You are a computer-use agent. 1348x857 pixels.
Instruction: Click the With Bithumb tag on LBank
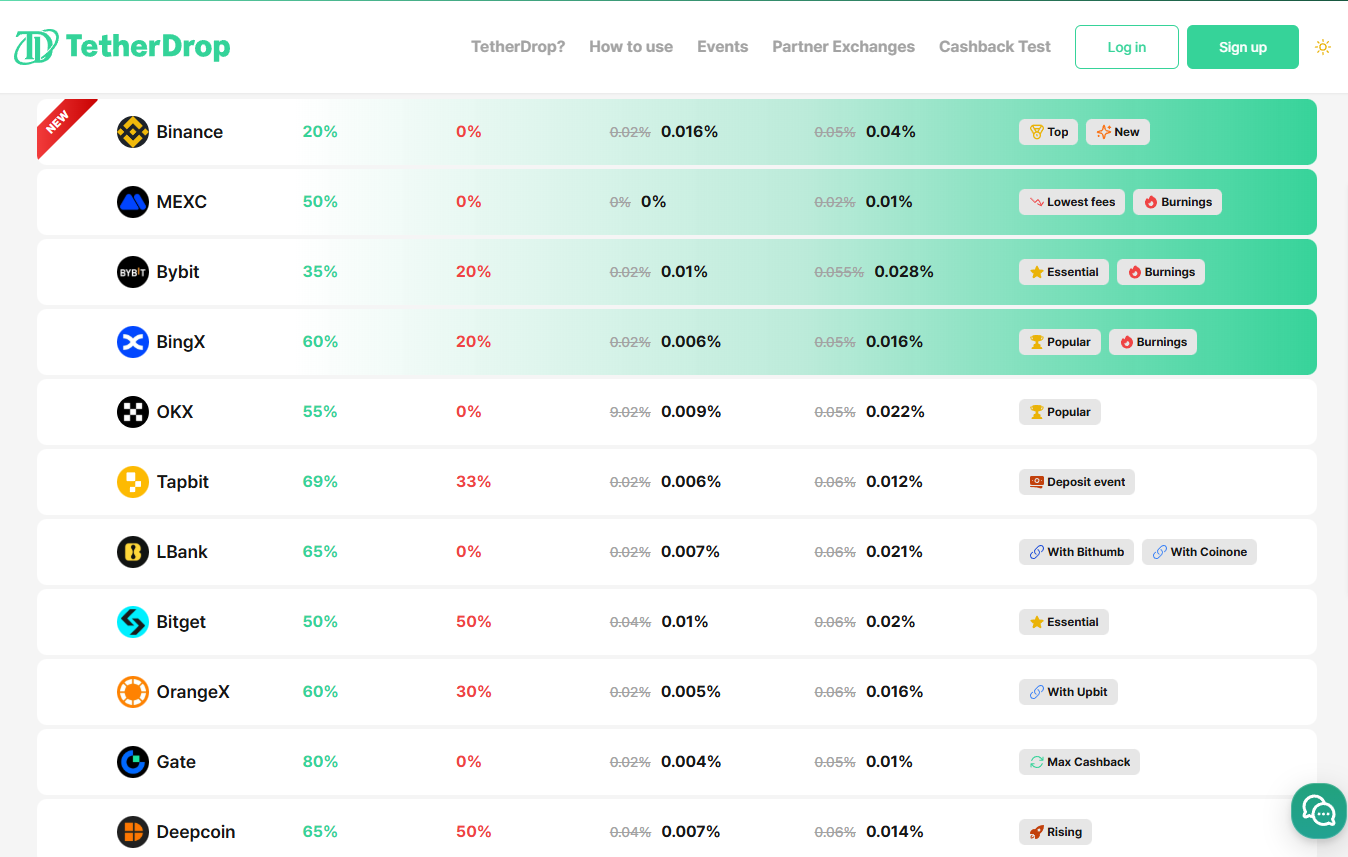[x=1076, y=552]
